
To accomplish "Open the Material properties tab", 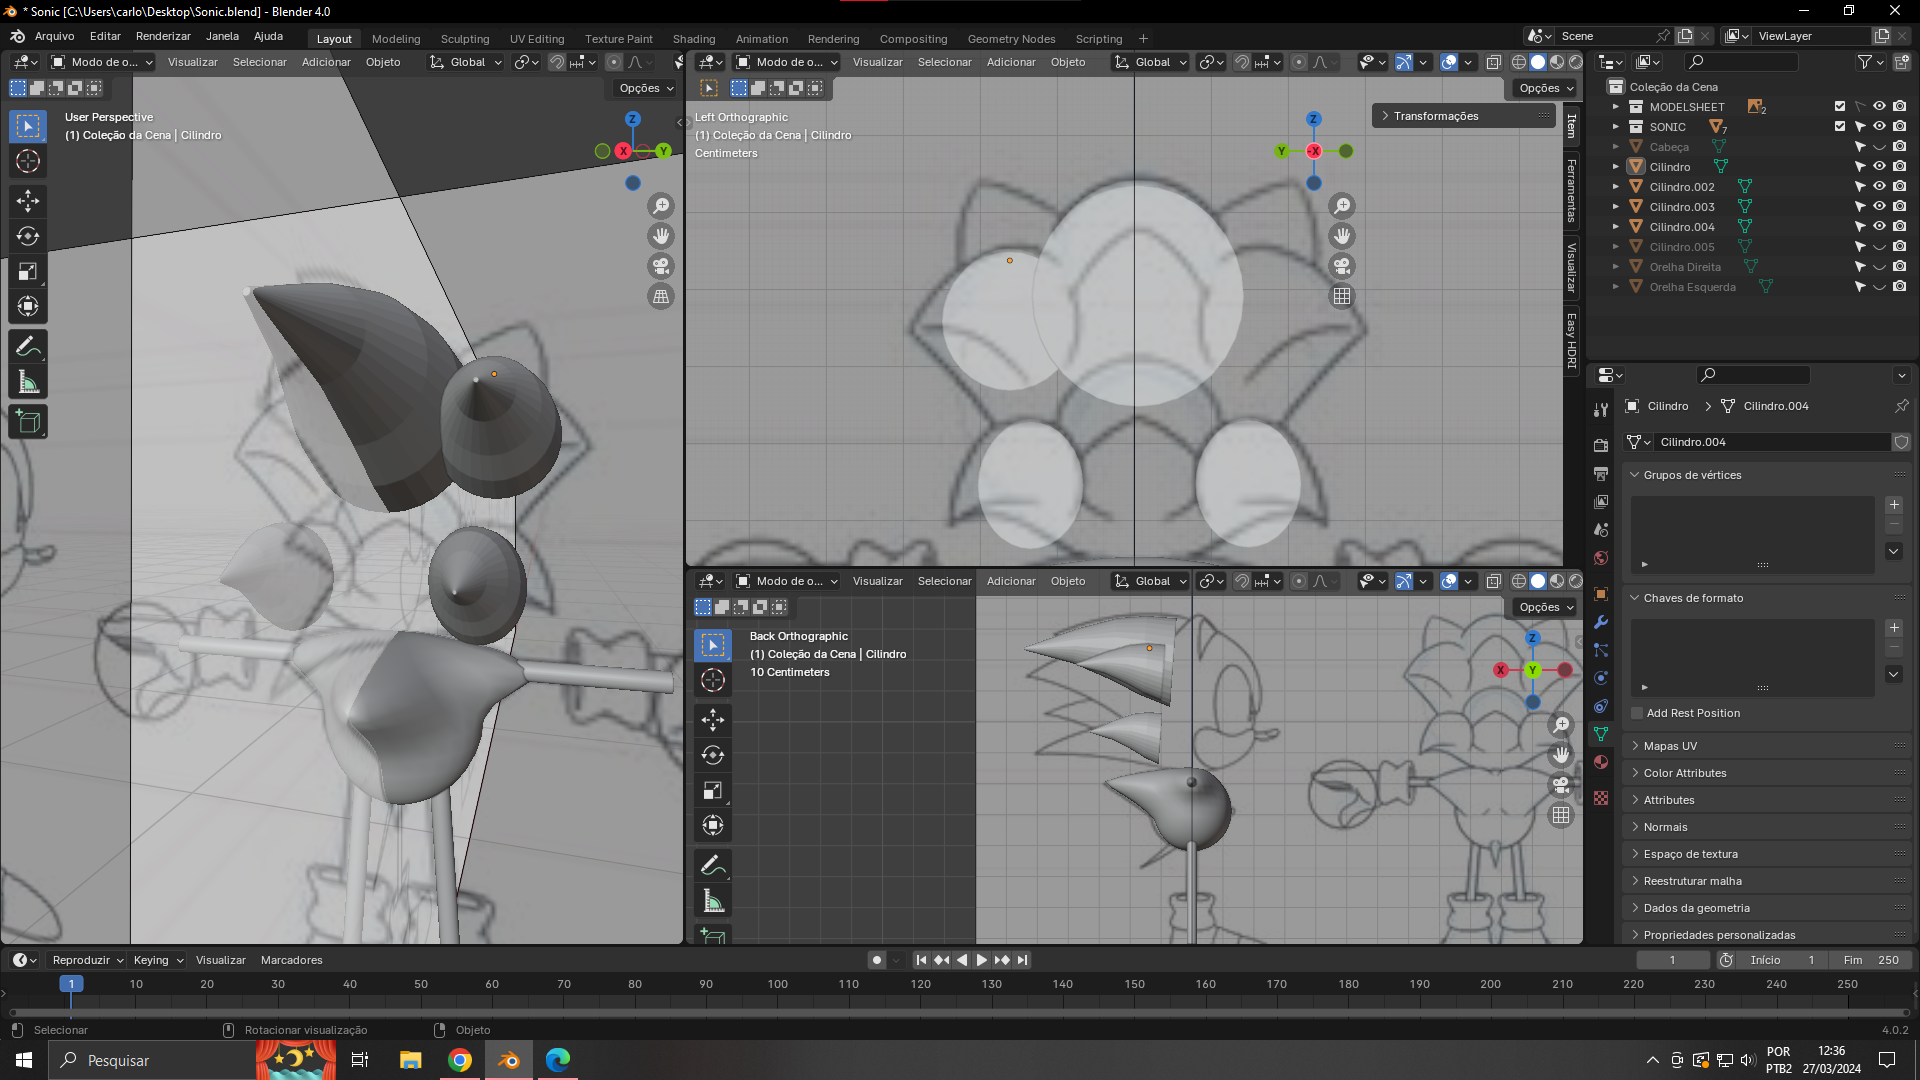I will pyautogui.click(x=1601, y=762).
